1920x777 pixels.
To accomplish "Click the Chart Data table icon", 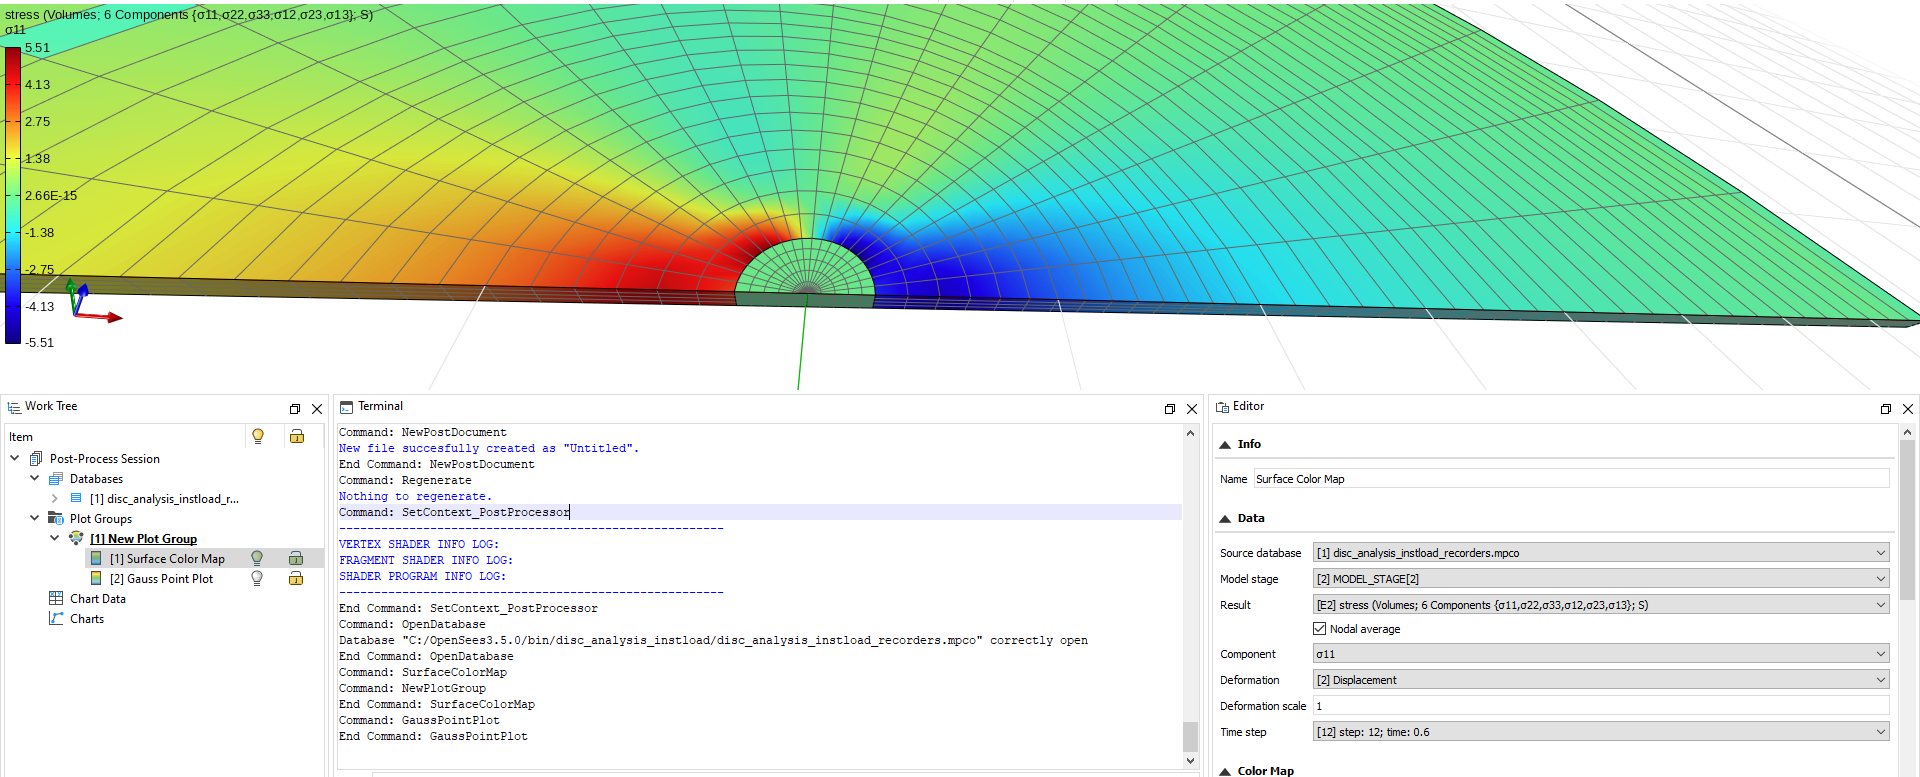I will point(56,598).
